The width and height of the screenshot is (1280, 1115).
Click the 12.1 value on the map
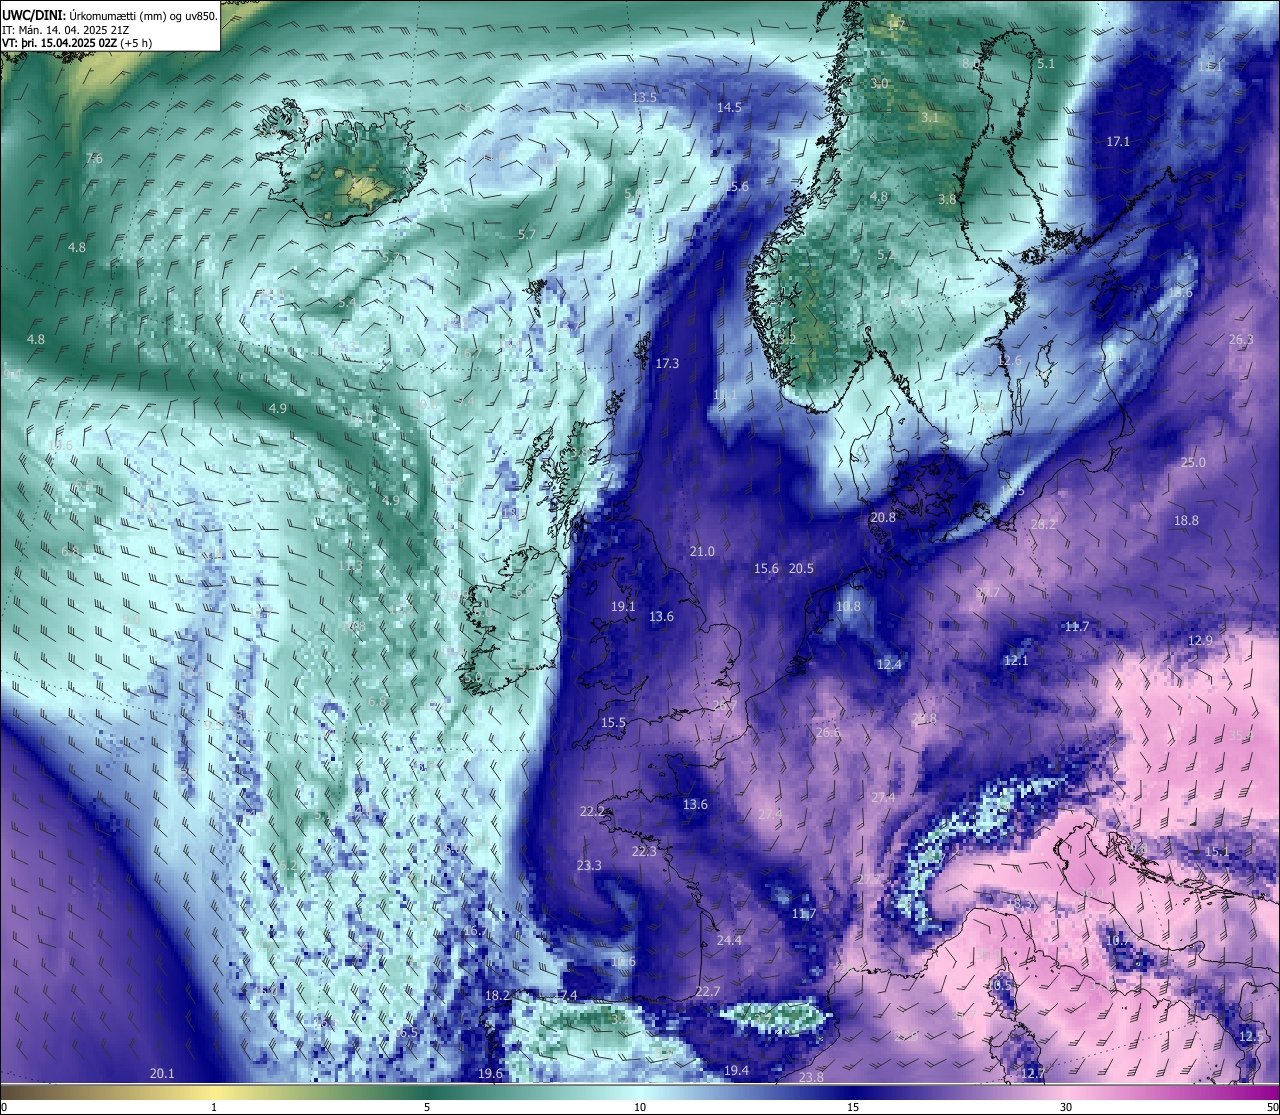(x=1016, y=660)
